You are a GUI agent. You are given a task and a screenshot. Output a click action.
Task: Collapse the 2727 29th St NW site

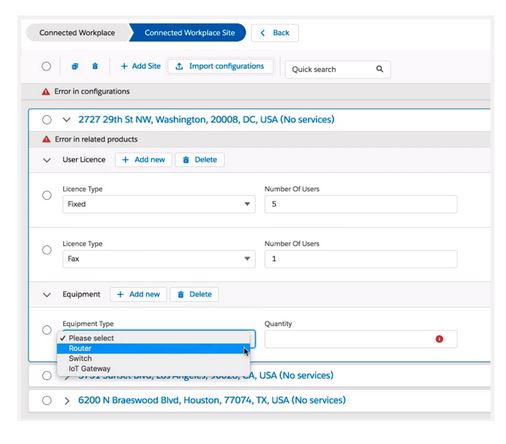coord(67,120)
